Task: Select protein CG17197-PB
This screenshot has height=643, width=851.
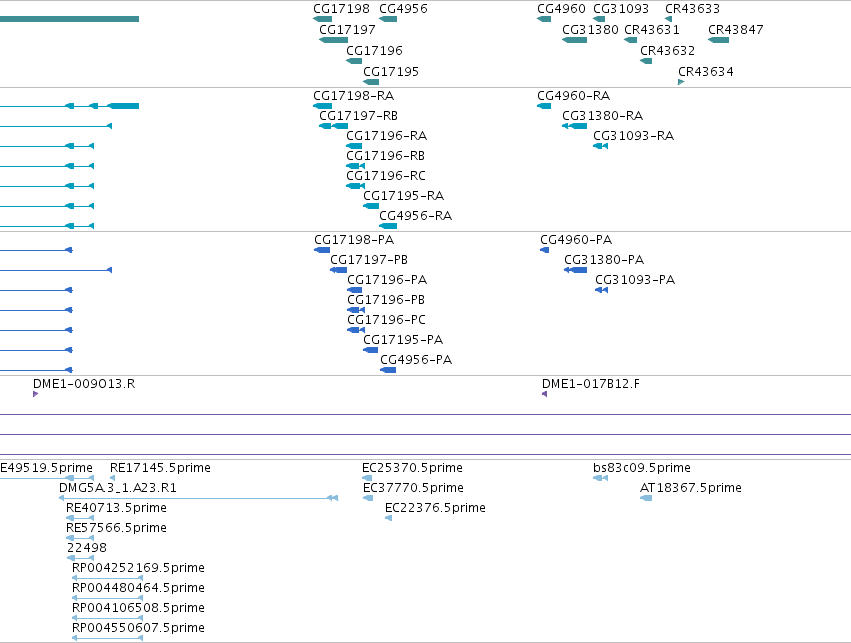Action: (x=339, y=270)
